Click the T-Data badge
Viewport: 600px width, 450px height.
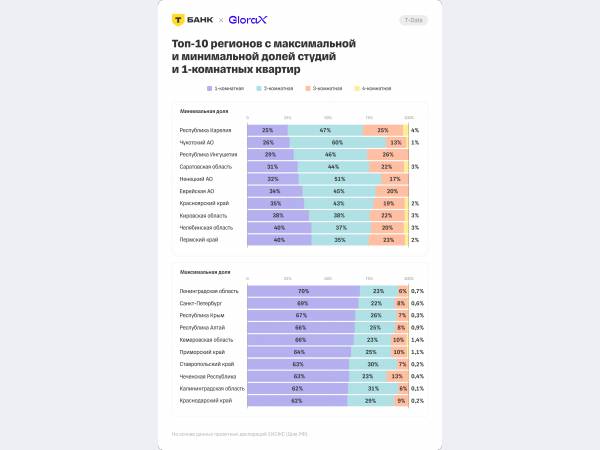(x=412, y=20)
